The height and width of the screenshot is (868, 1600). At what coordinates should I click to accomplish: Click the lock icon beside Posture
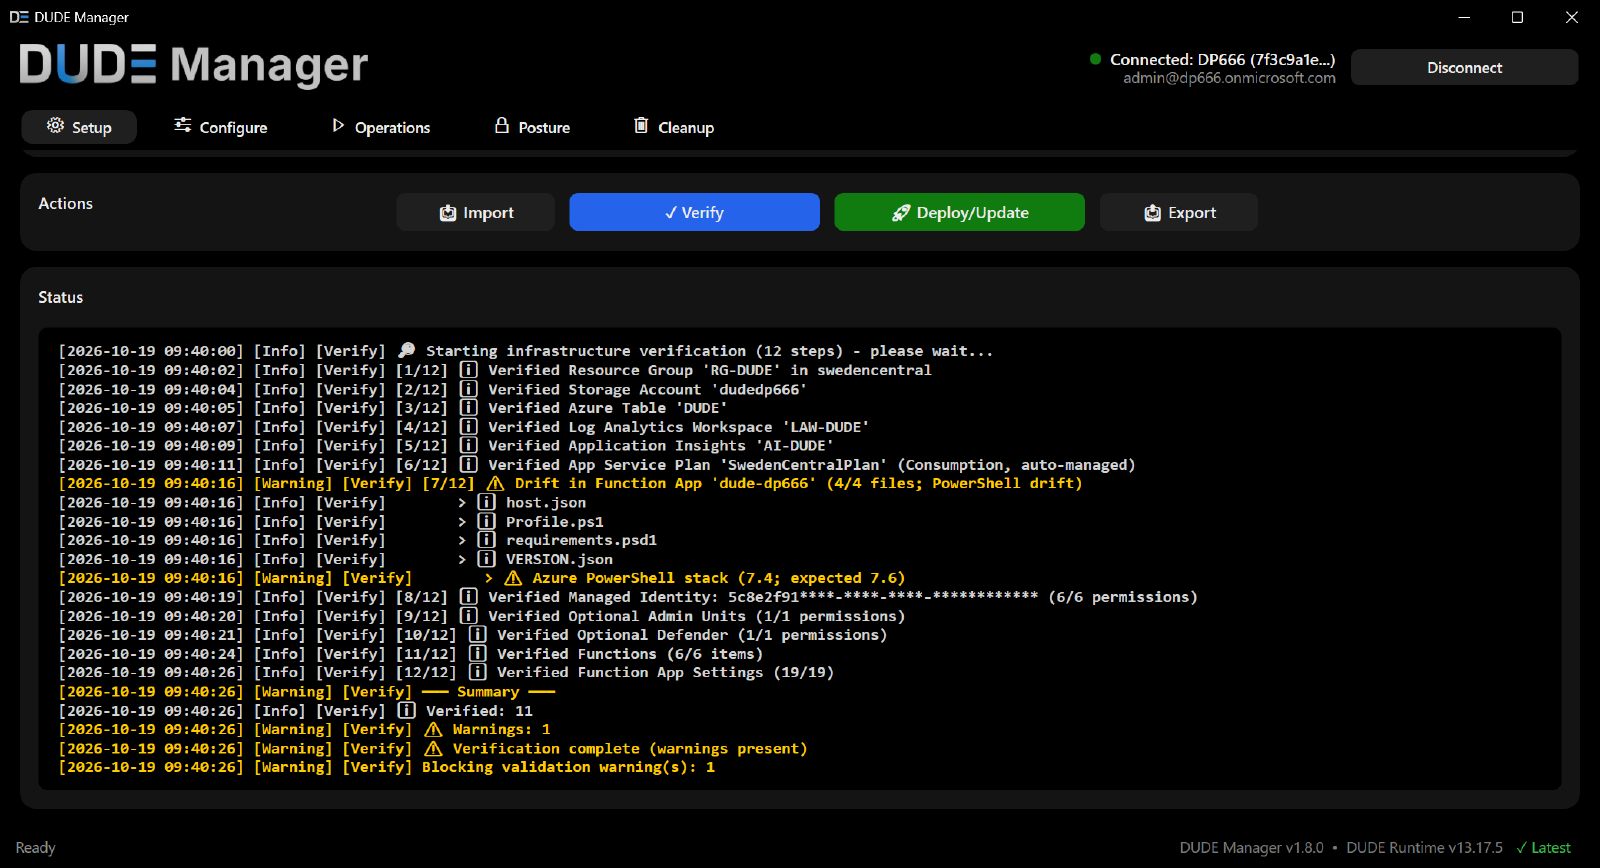502,125
